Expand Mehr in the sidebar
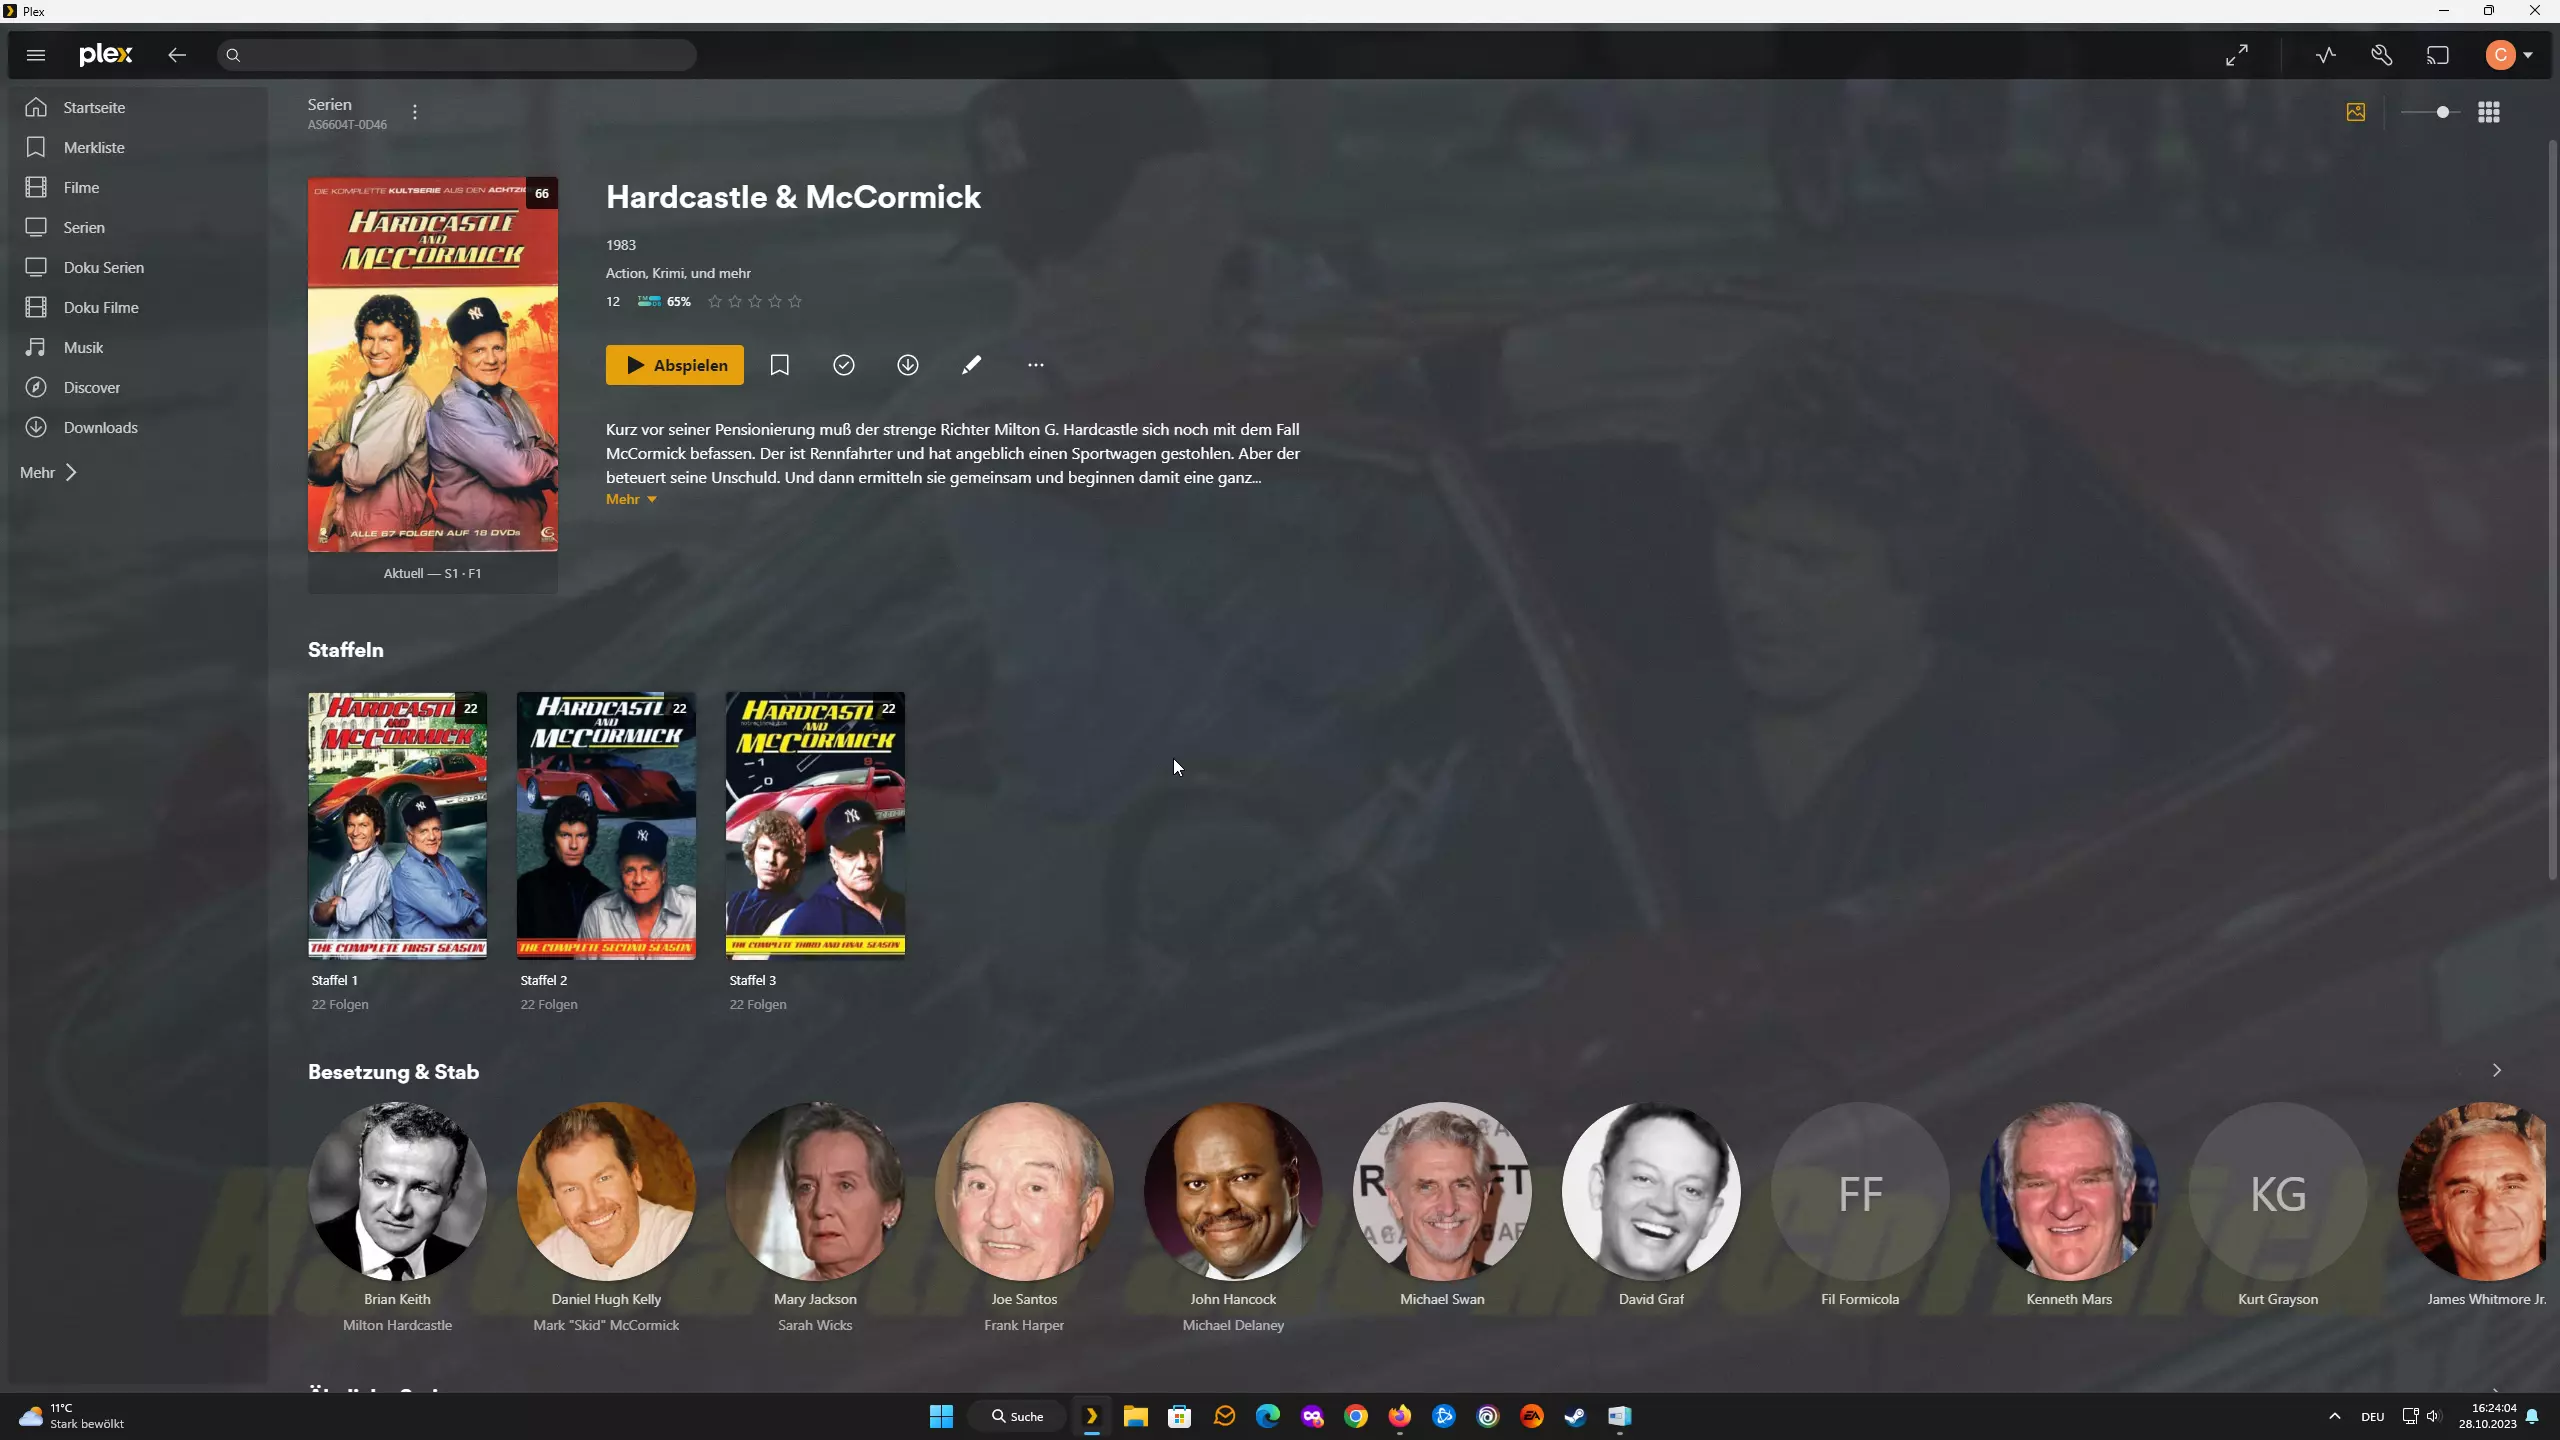The height and width of the screenshot is (1440, 2560). click(48, 472)
